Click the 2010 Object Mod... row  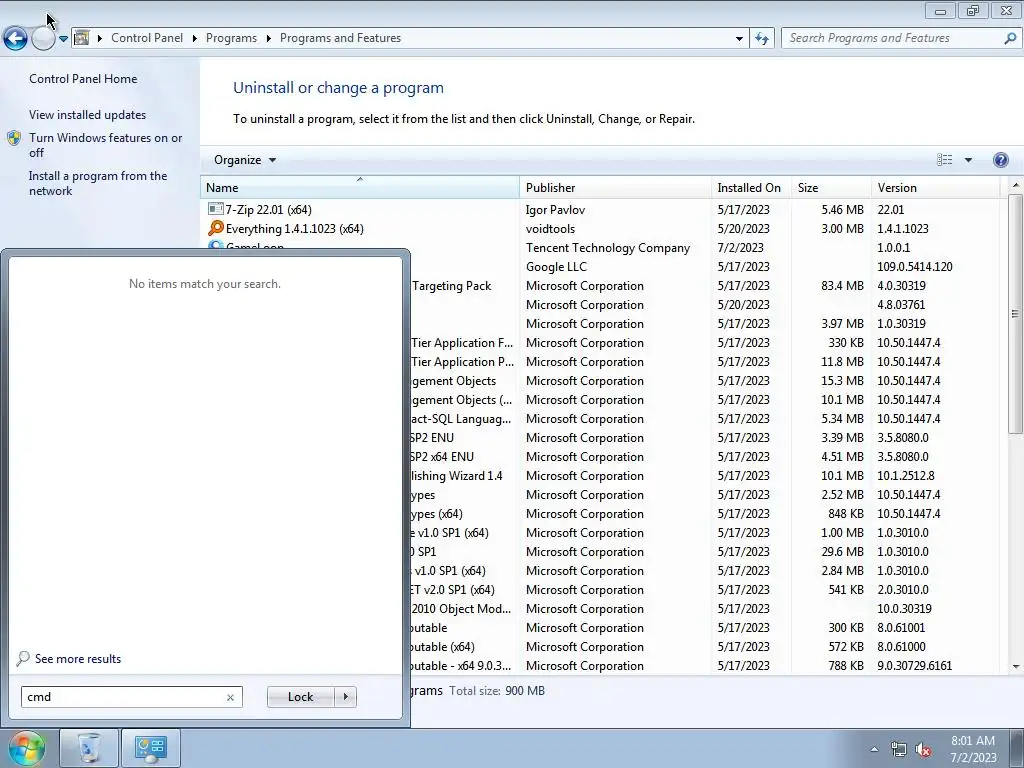point(601,609)
